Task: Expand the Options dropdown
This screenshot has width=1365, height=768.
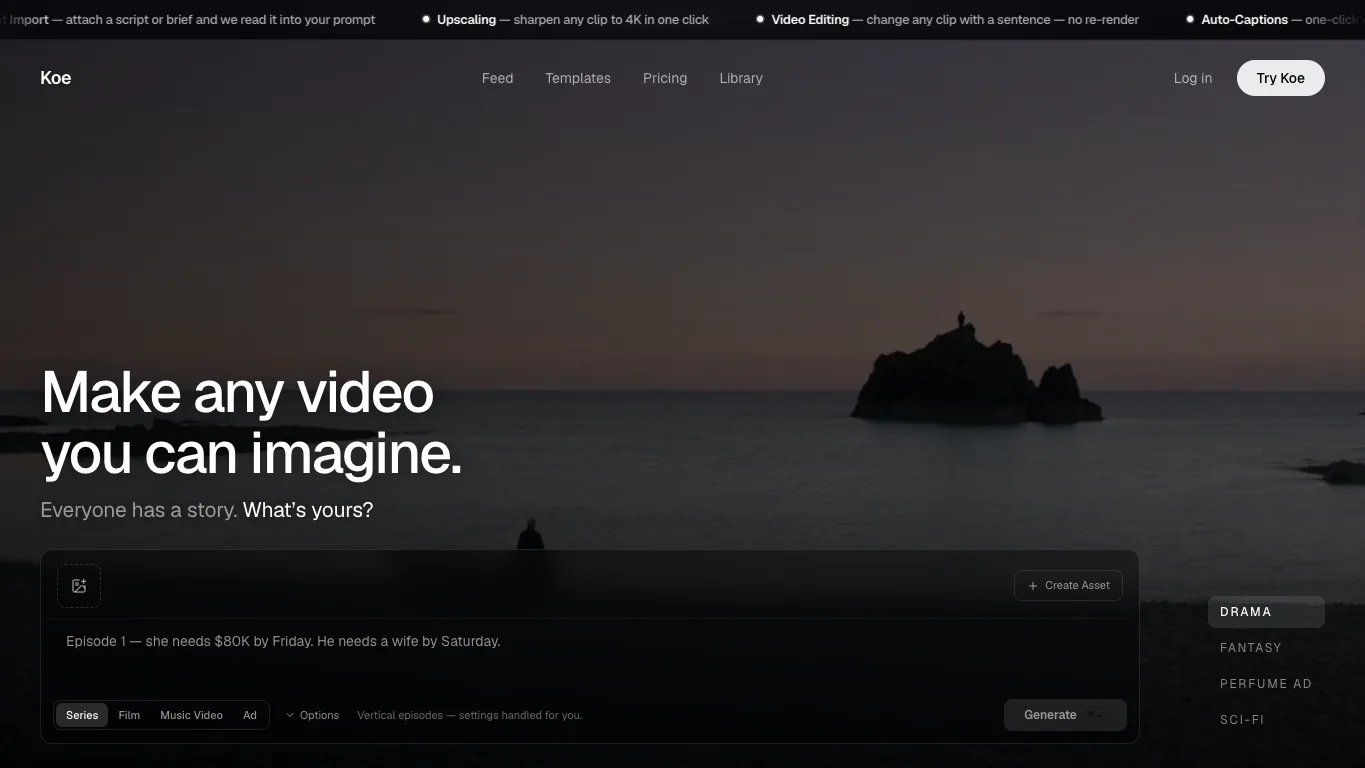Action: 312,715
